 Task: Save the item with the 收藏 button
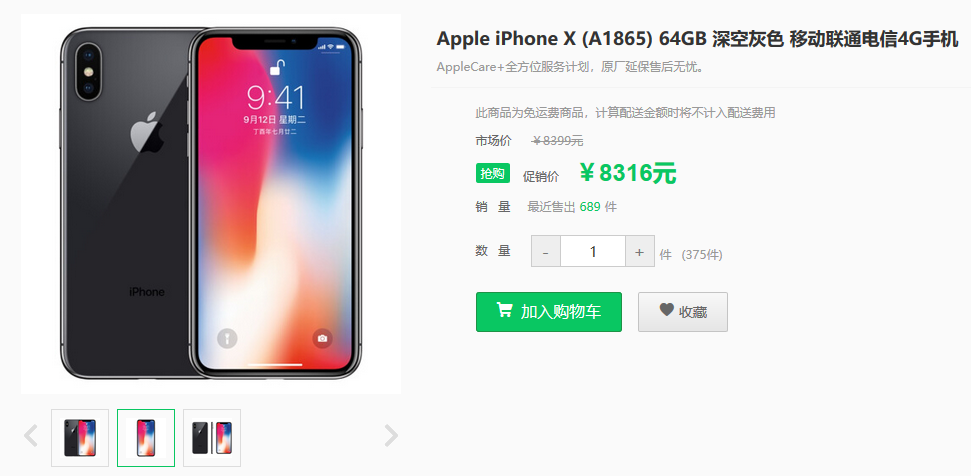[683, 312]
